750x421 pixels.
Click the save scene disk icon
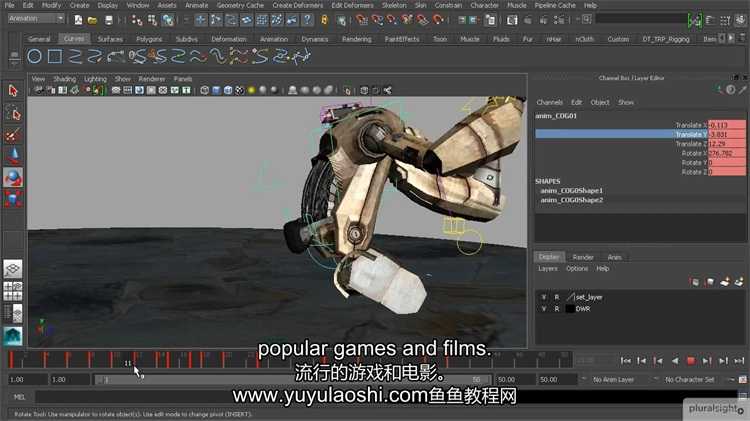coord(109,20)
